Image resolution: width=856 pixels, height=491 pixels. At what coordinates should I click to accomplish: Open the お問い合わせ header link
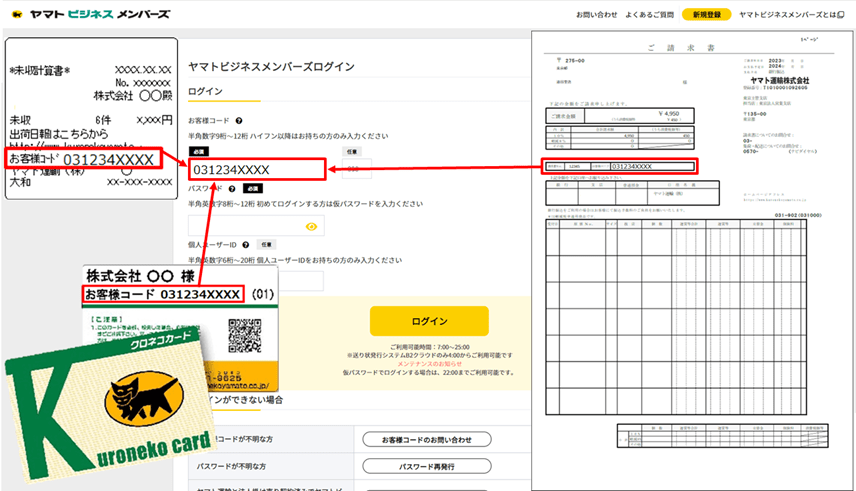(x=597, y=15)
